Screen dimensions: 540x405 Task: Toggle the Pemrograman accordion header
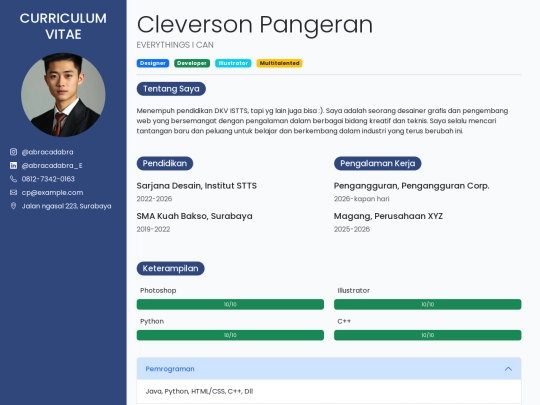tap(329, 369)
